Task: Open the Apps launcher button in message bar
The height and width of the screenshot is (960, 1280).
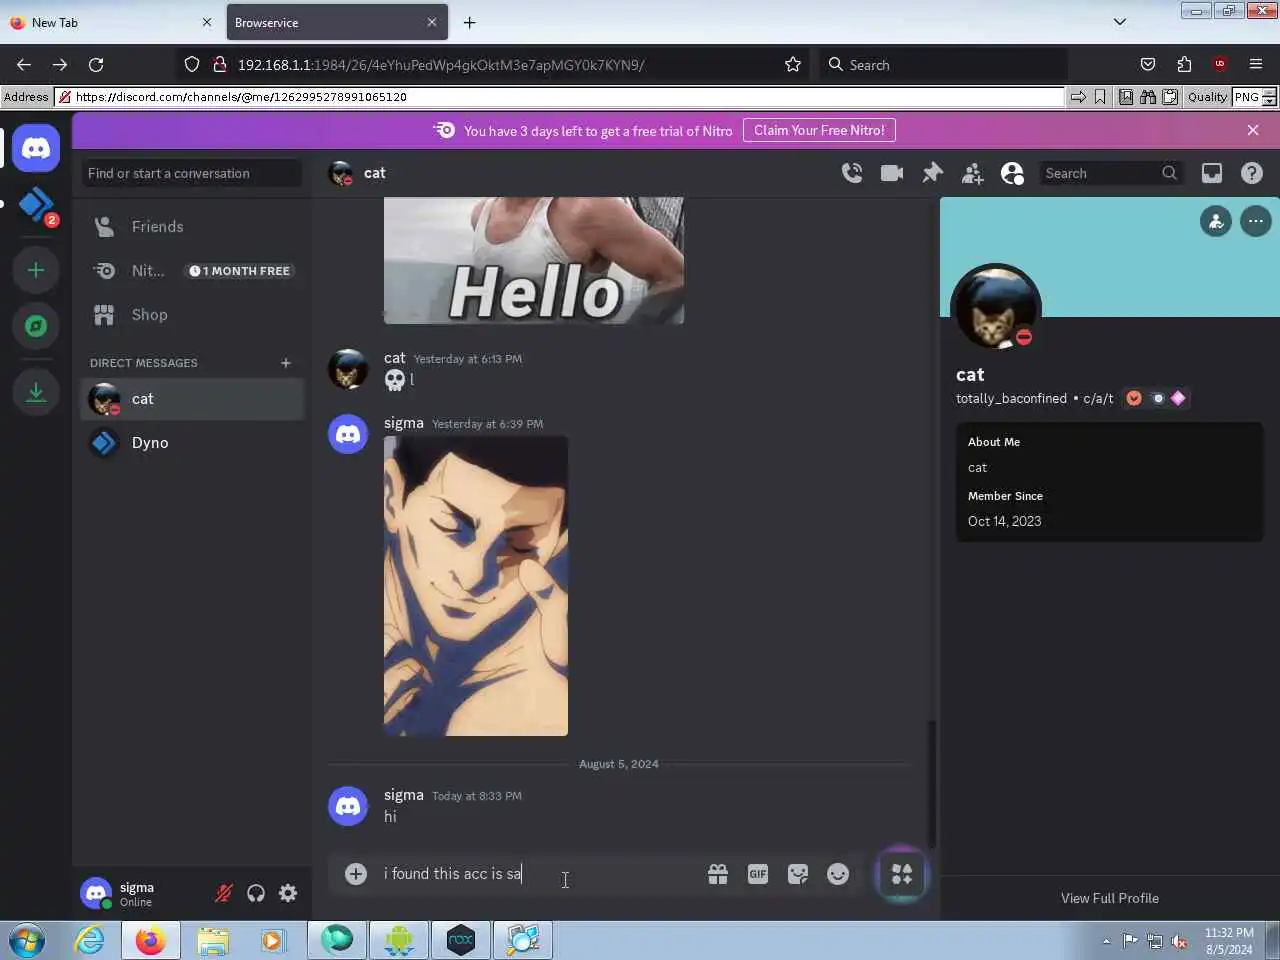Action: pyautogui.click(x=902, y=874)
